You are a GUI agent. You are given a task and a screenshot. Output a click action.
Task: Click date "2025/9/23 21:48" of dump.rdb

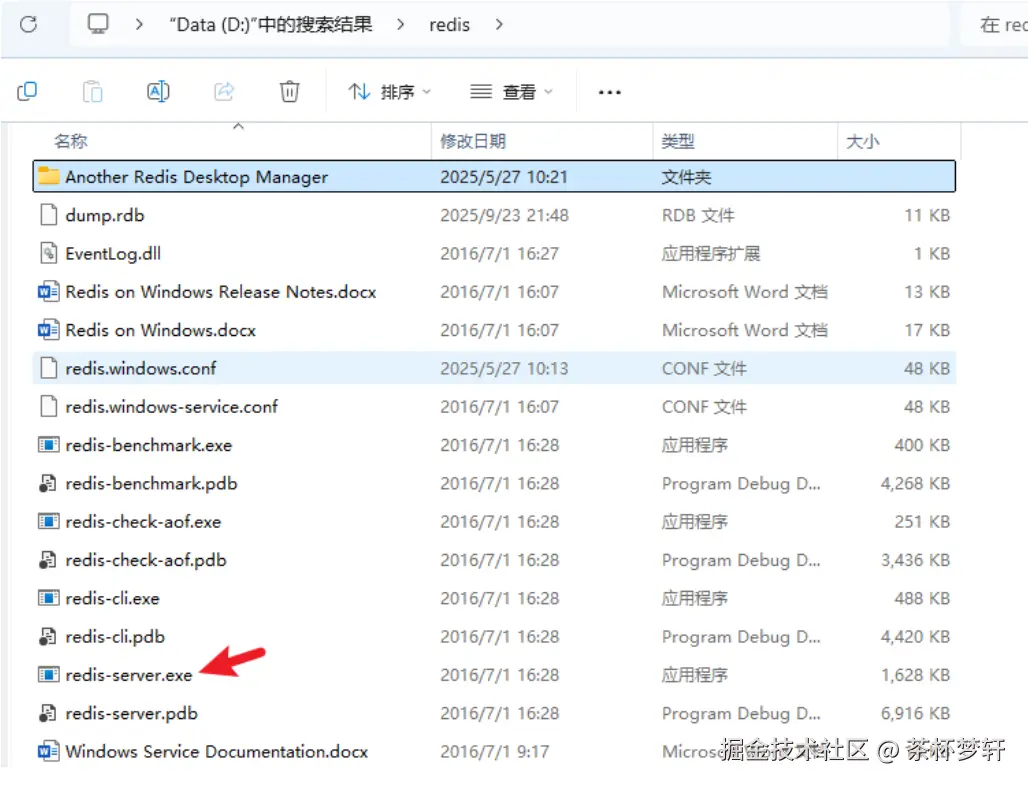(504, 215)
